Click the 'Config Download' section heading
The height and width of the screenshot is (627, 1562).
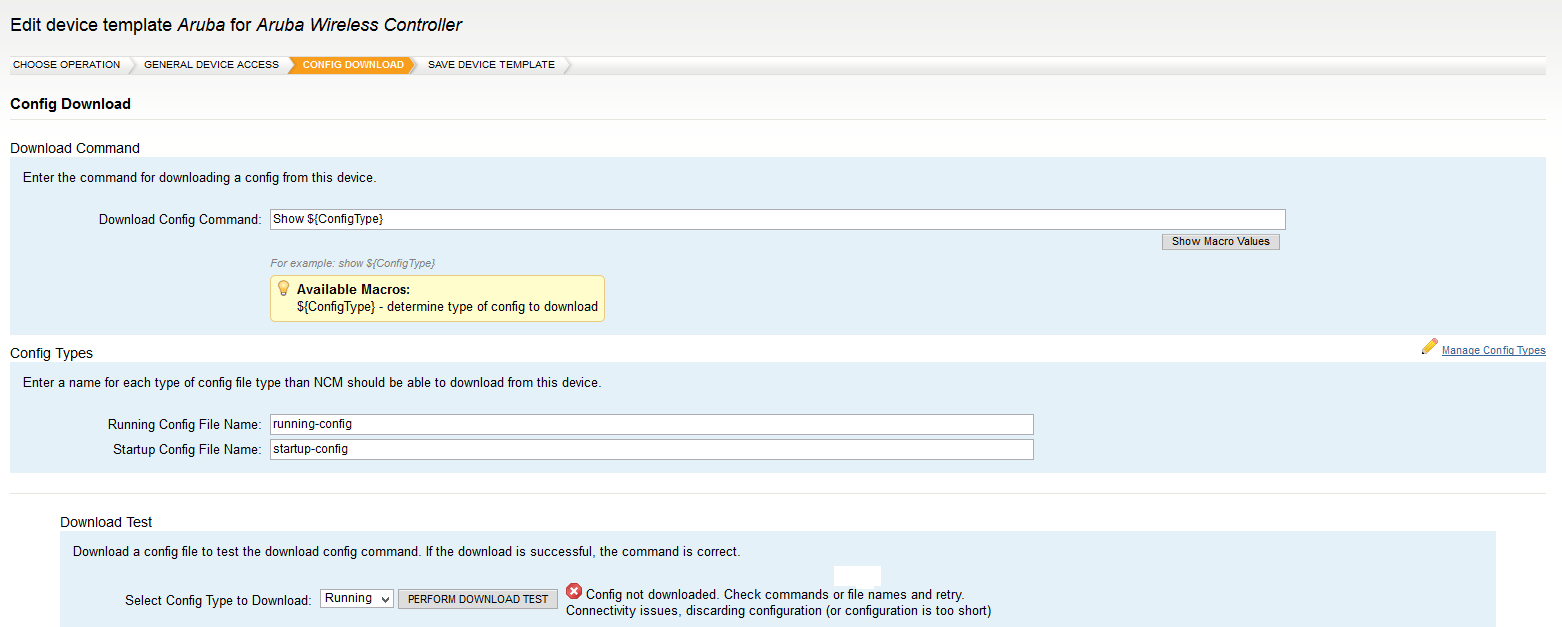[70, 104]
